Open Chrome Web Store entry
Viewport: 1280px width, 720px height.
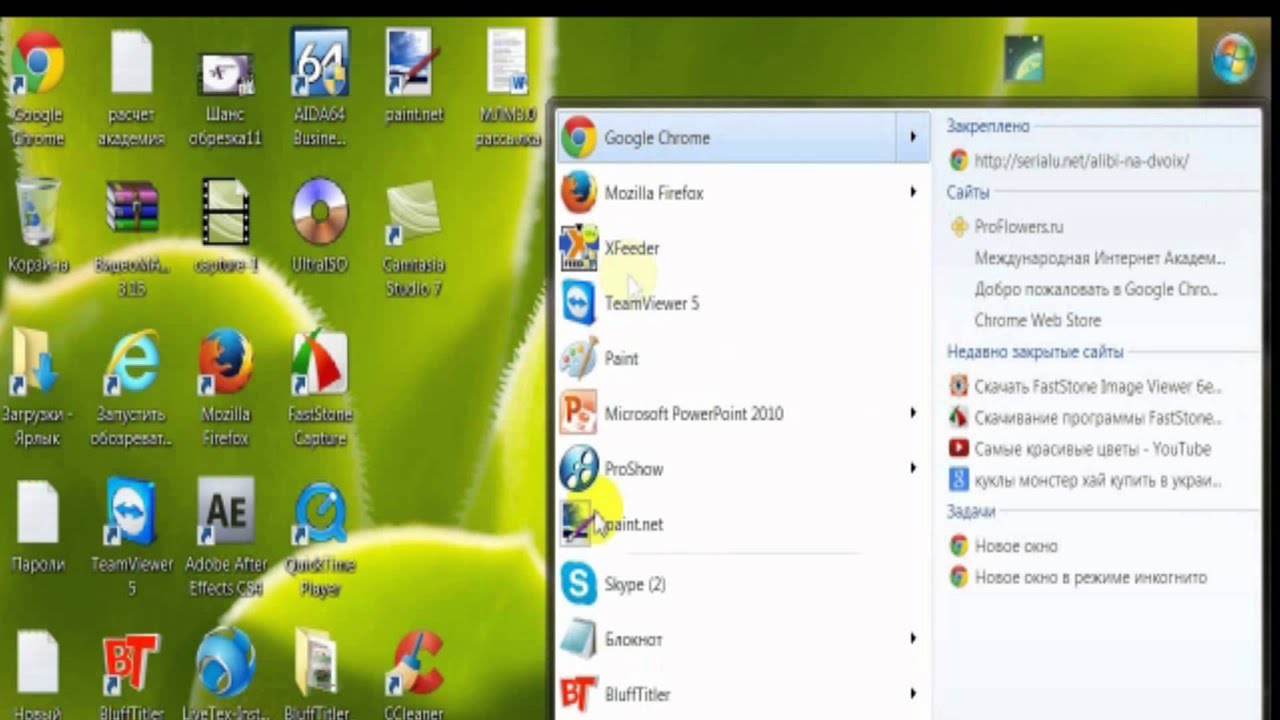[x=1037, y=320]
